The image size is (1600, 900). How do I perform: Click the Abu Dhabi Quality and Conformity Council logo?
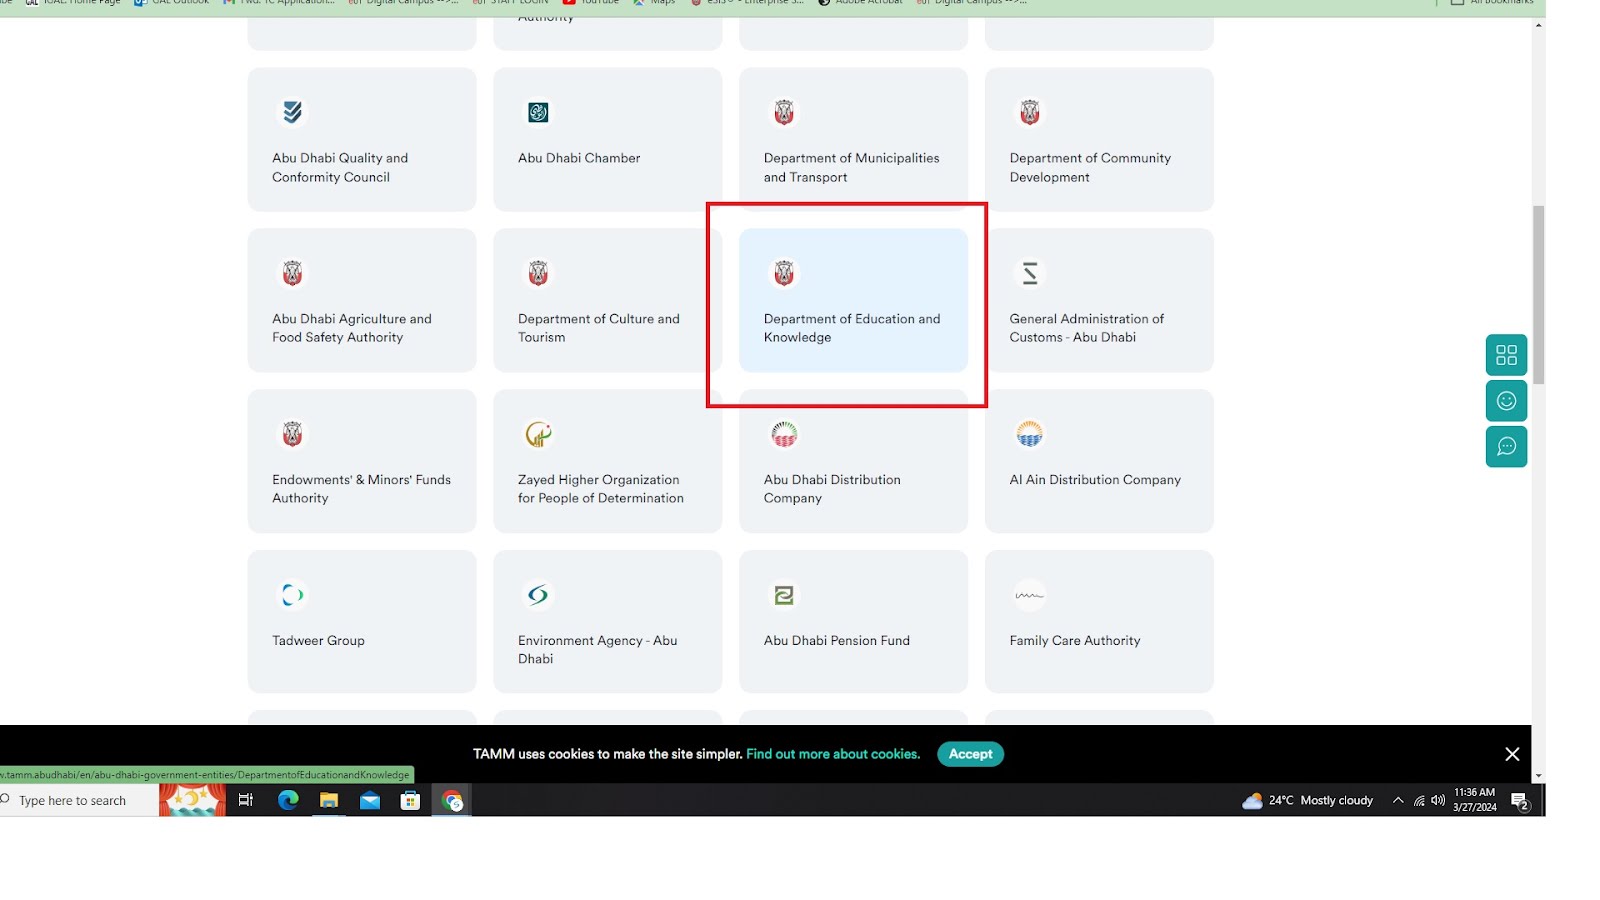(292, 112)
